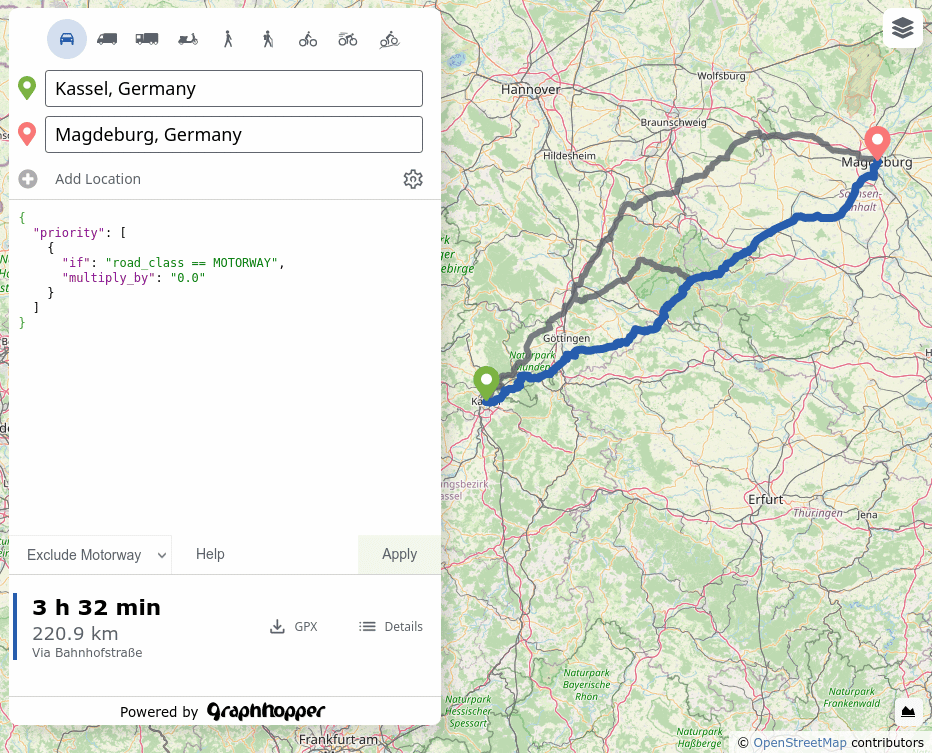Expand the route Details list
932x753 pixels.
coord(391,627)
